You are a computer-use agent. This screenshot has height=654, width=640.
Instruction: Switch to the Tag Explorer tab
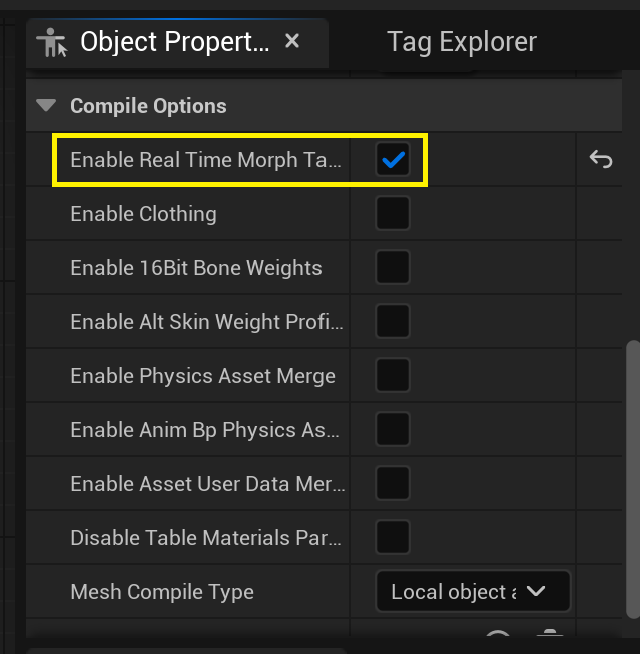(462, 42)
